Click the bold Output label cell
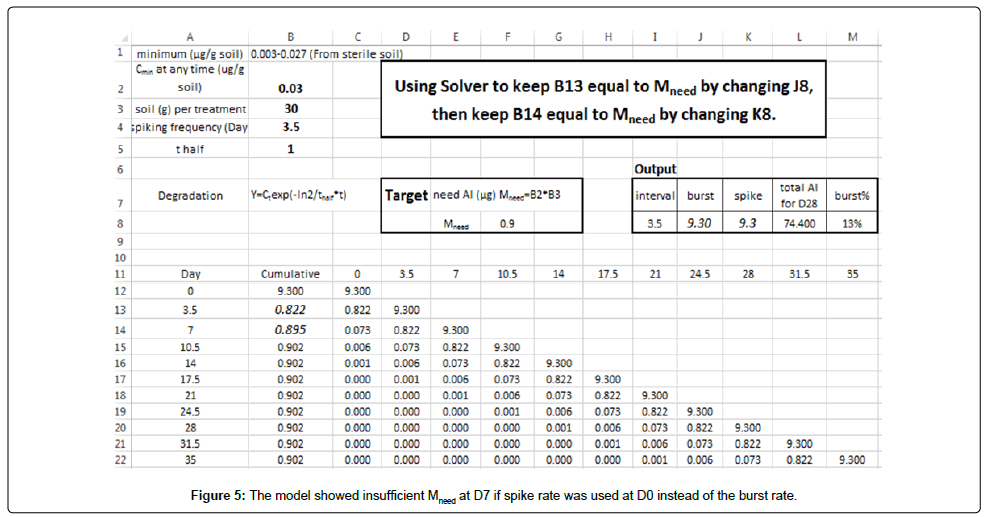Screen dimensions: 985x517 click(655, 169)
